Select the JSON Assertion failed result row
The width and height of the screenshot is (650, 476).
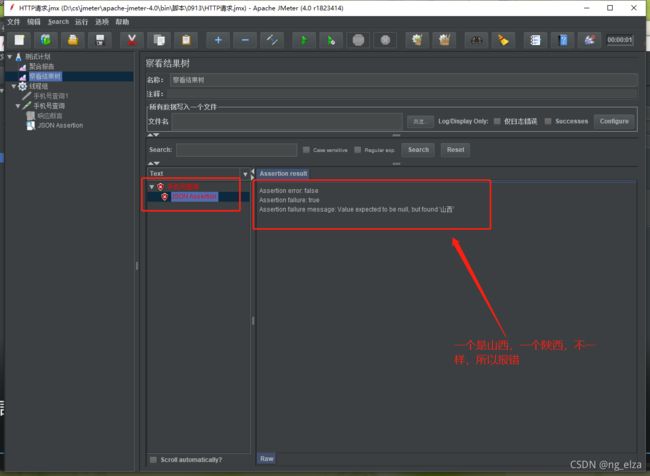click(194, 197)
